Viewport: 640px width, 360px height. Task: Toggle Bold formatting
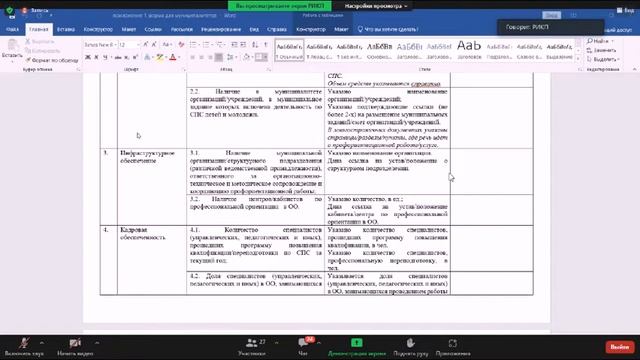[88, 57]
